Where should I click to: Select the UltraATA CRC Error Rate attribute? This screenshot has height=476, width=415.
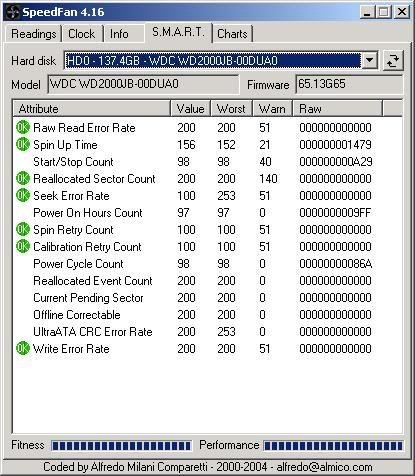pyautogui.click(x=93, y=332)
